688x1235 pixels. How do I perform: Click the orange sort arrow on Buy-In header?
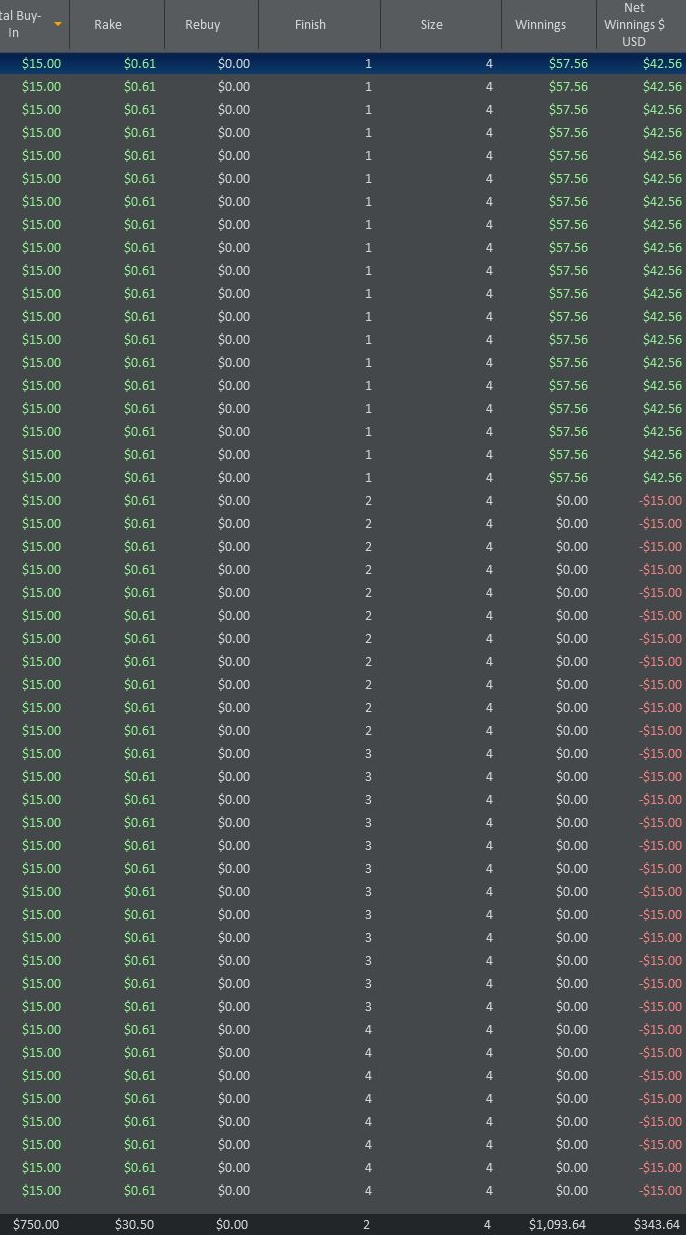[58, 24]
